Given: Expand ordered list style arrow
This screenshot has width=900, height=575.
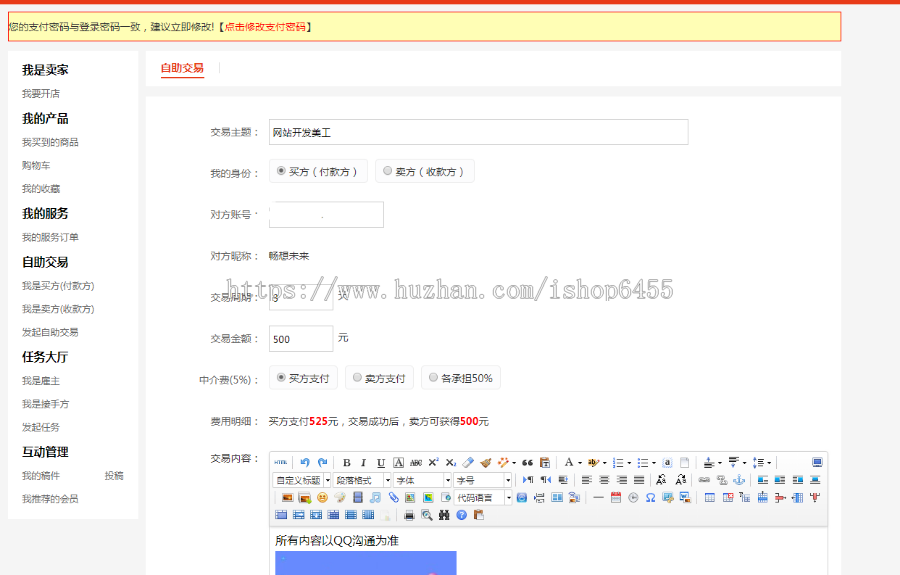Looking at the screenshot, I should pyautogui.click(x=629, y=463).
